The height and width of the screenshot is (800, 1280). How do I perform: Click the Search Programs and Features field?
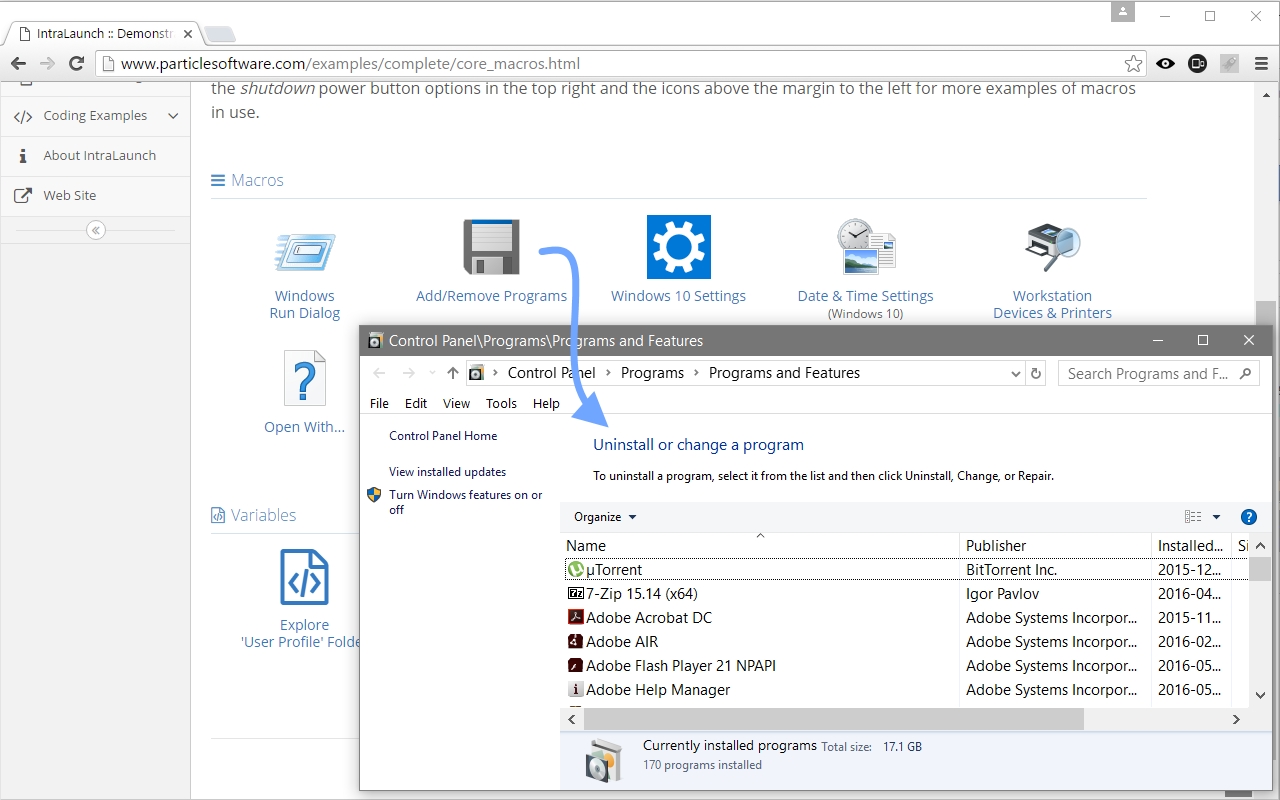click(x=1148, y=374)
